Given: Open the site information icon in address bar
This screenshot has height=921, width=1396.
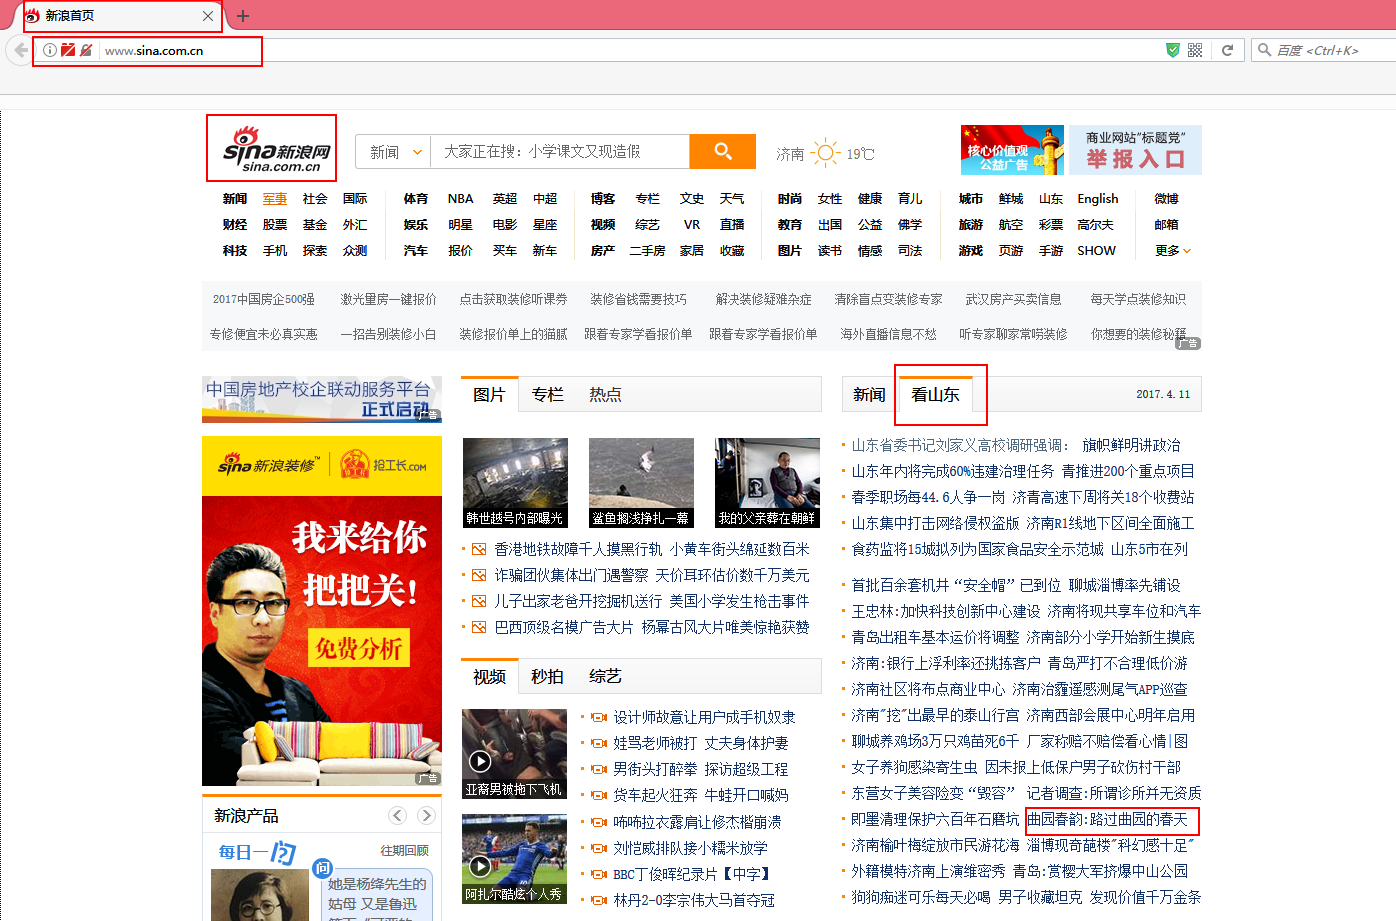Looking at the screenshot, I should point(49,50).
